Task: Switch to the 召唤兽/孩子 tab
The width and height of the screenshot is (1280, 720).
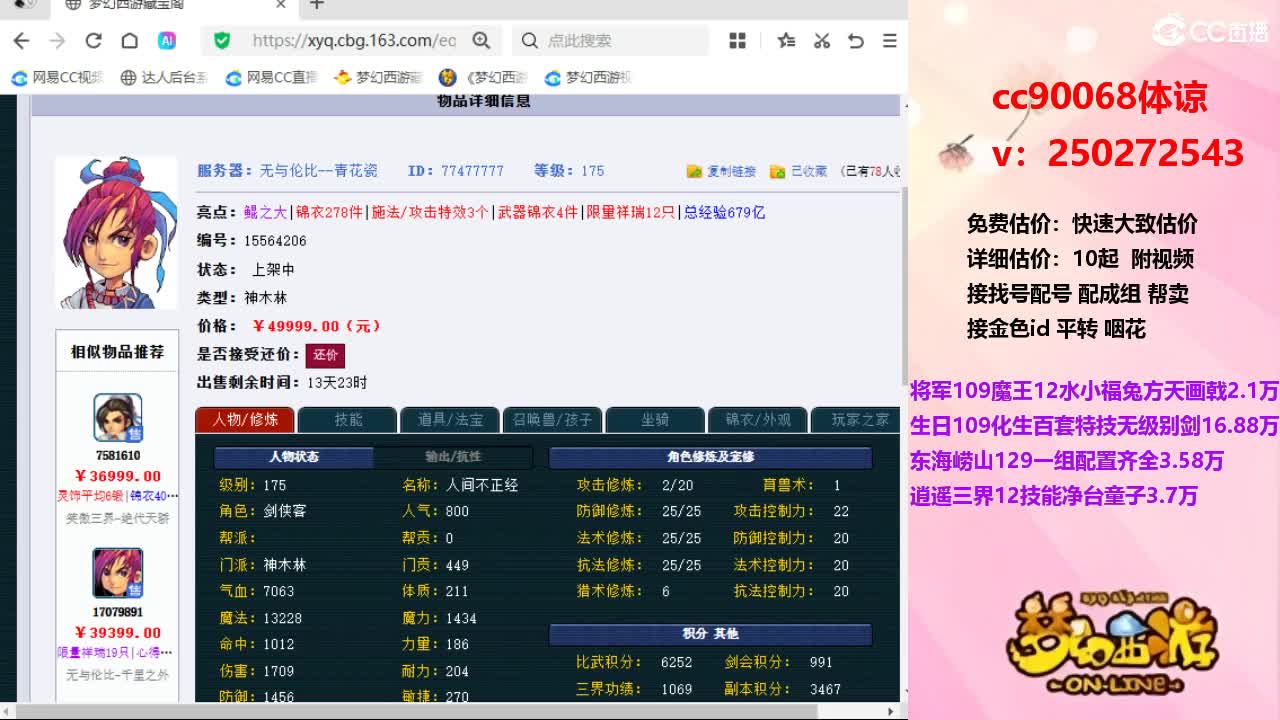Action: [x=552, y=420]
